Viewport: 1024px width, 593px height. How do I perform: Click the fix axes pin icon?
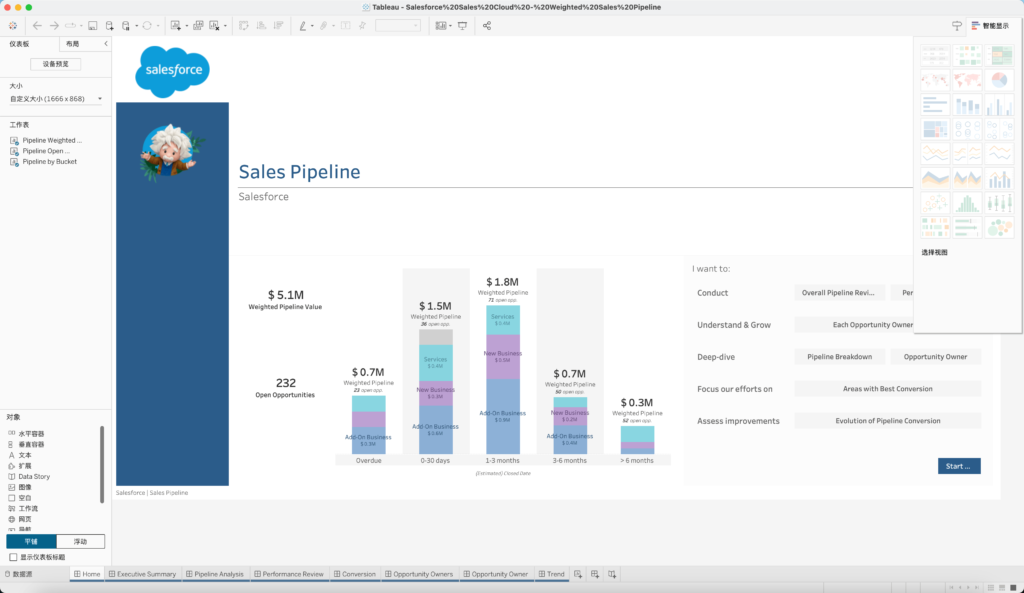(x=362, y=25)
